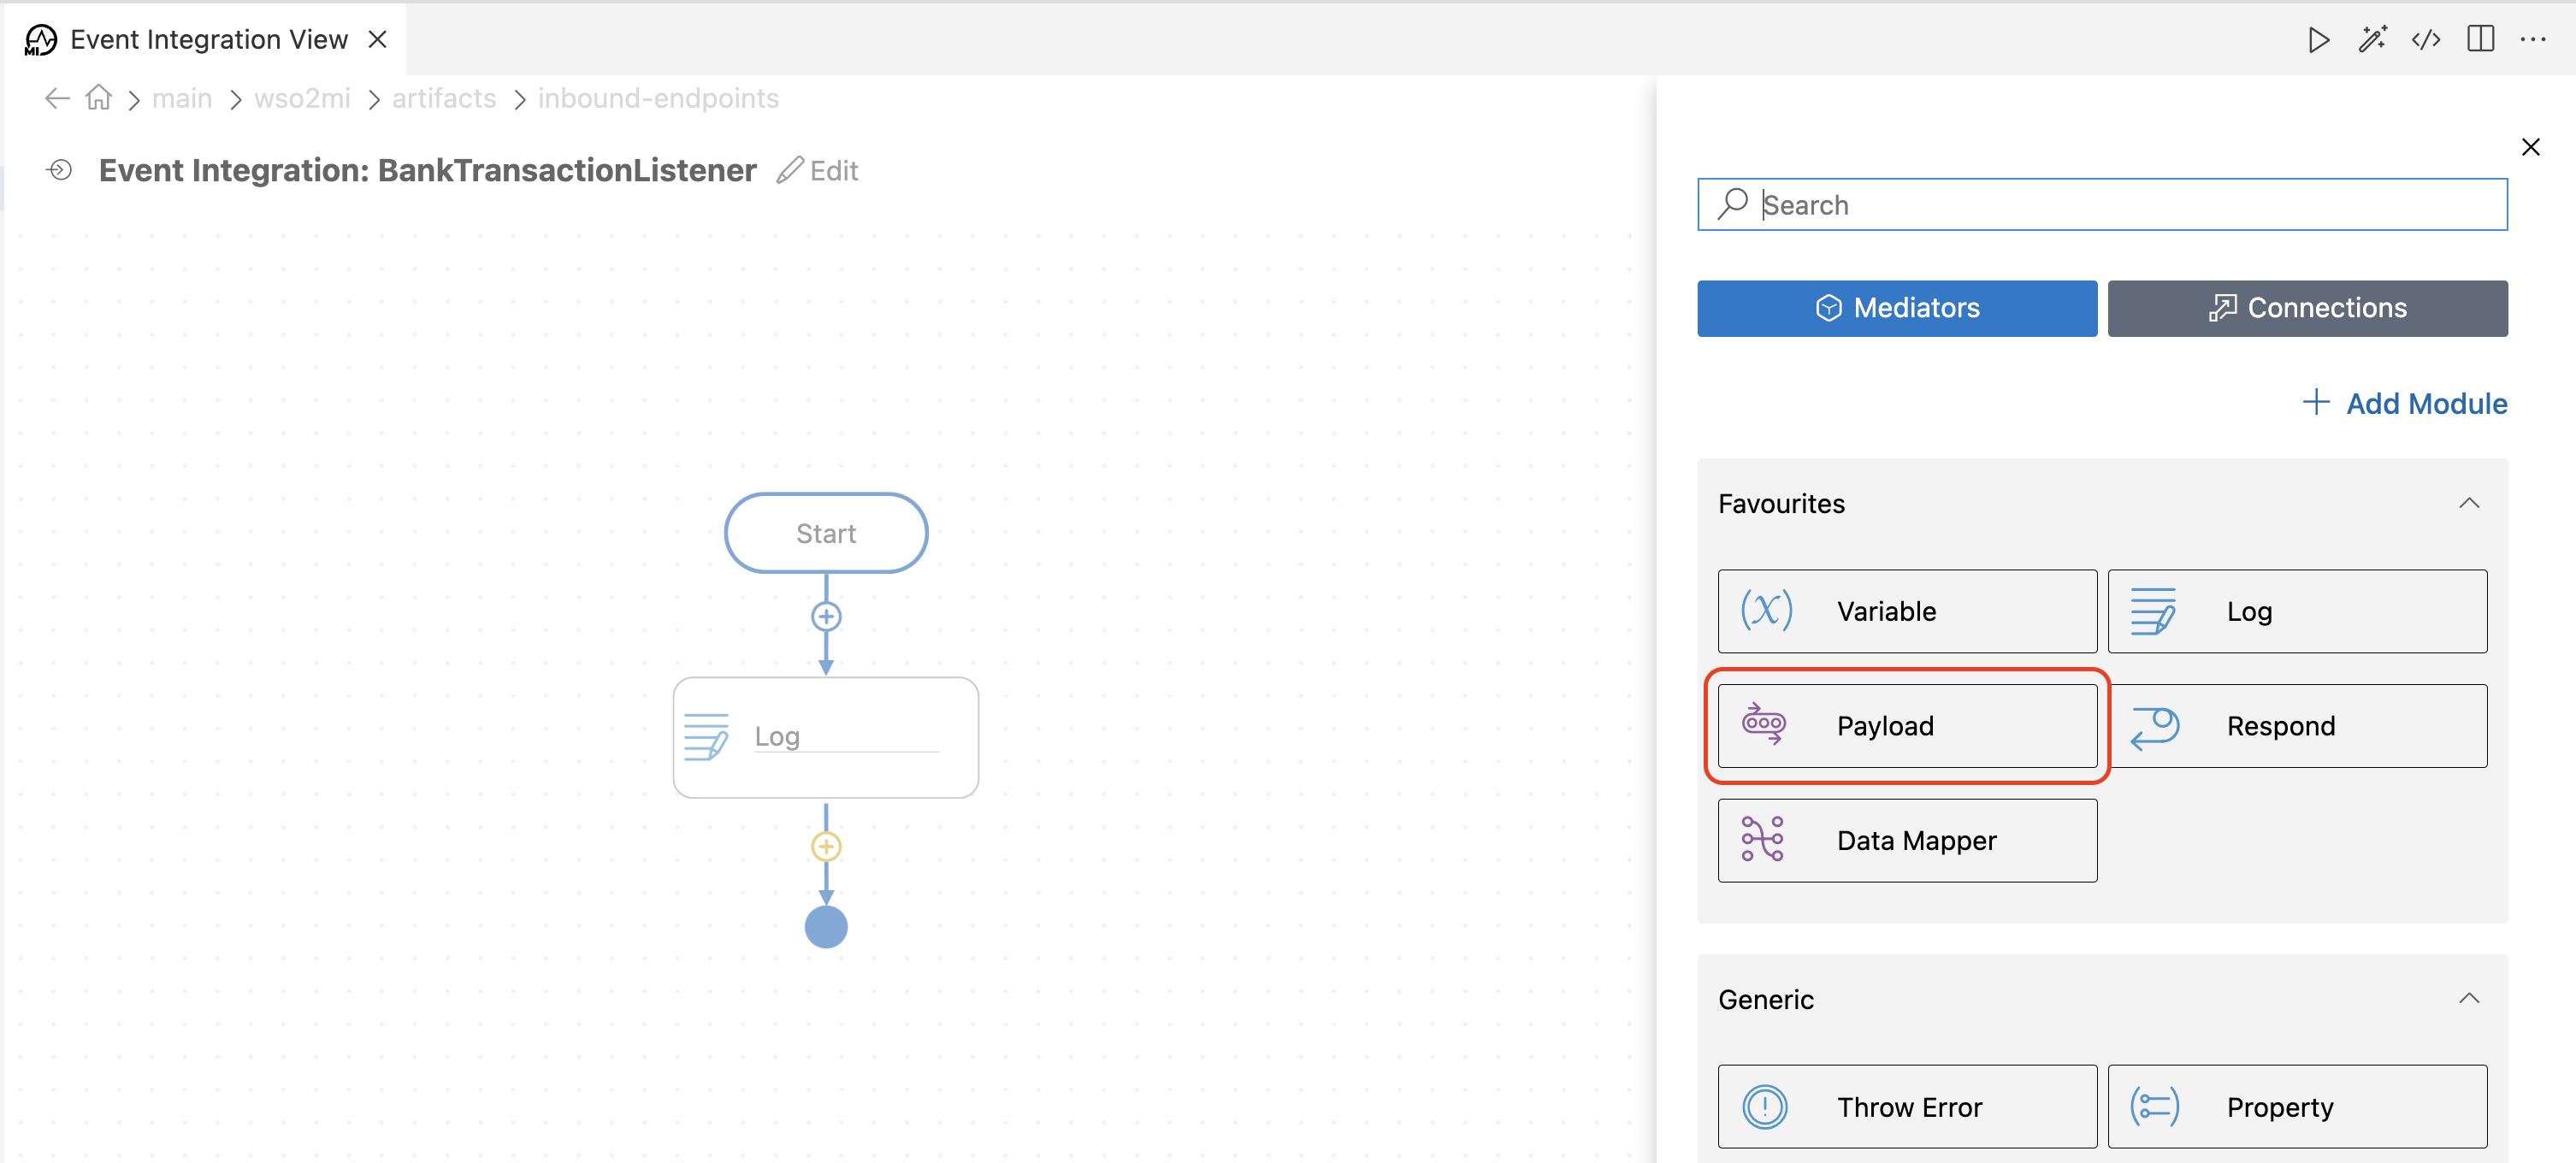2576x1163 pixels.
Task: Run the integration using the play icon
Action: point(2319,40)
